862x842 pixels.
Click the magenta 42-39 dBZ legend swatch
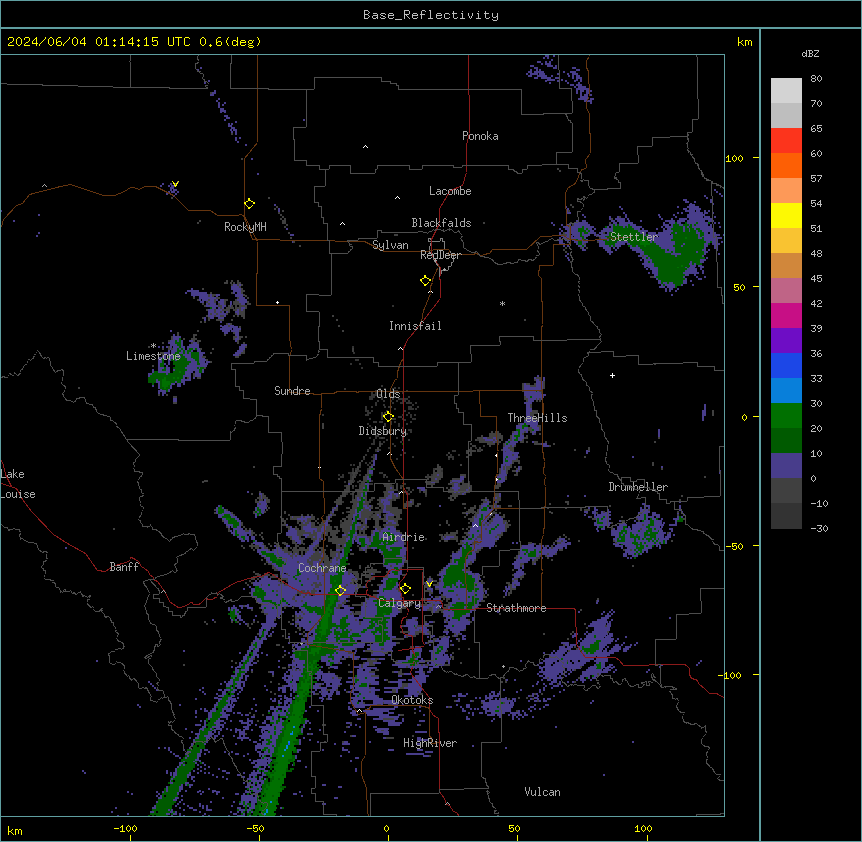pos(786,315)
